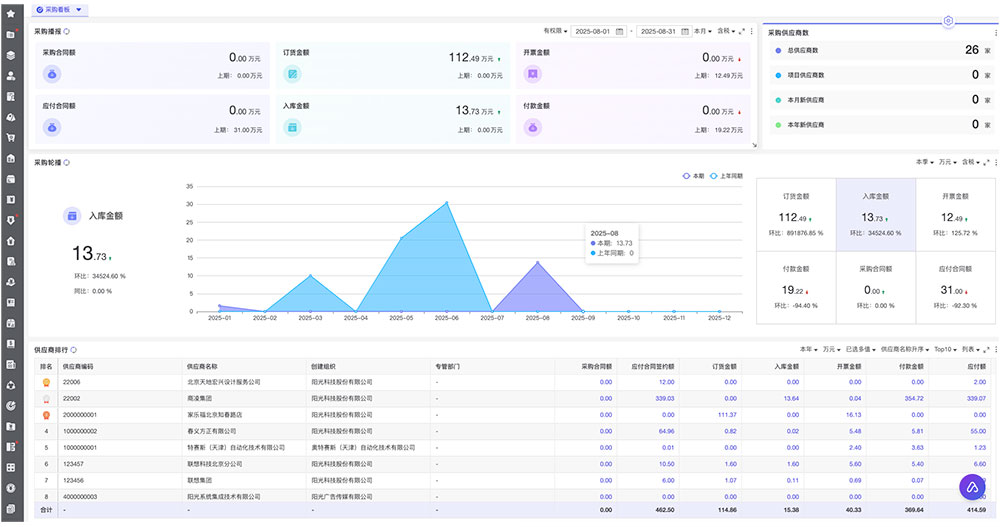Screen dimensions: 1000x527
Task: Select the 付款金额 tile in carousel grid
Action: 795,285
